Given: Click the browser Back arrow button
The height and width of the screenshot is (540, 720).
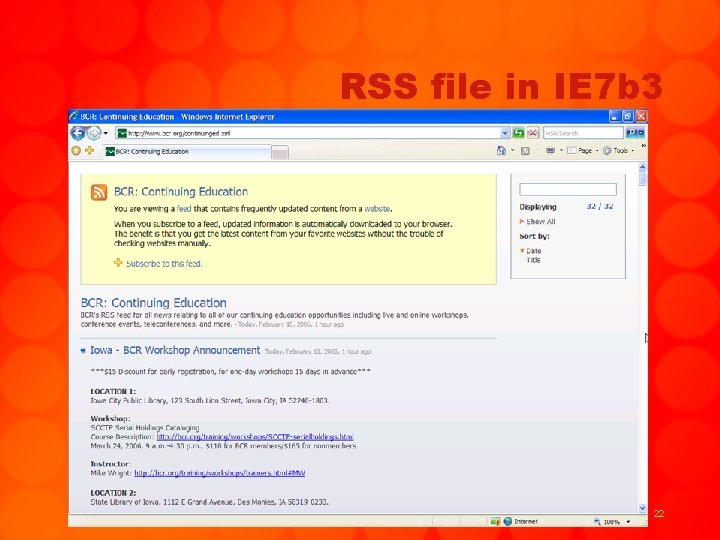Looking at the screenshot, I should click(x=78, y=133).
